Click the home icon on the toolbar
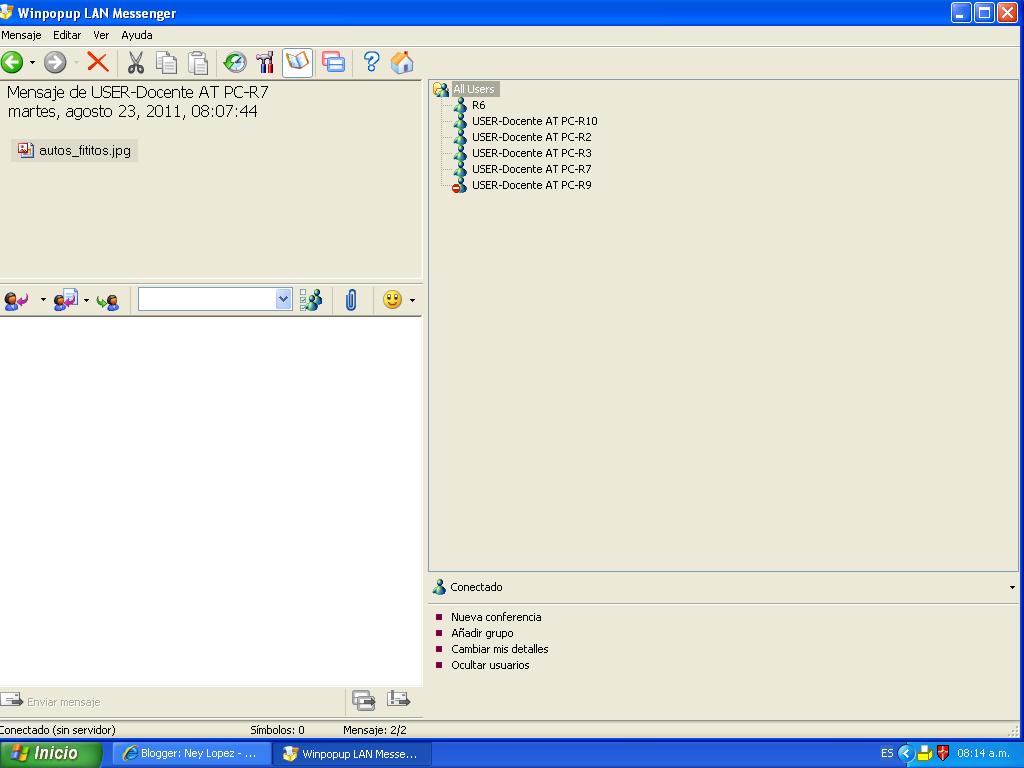Image resolution: width=1024 pixels, height=768 pixels. [x=402, y=62]
